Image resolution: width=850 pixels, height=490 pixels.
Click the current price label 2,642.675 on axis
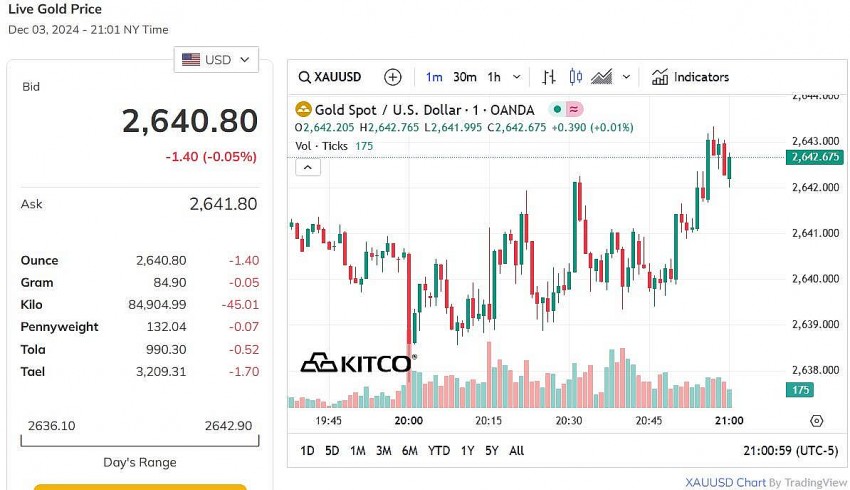tap(816, 157)
